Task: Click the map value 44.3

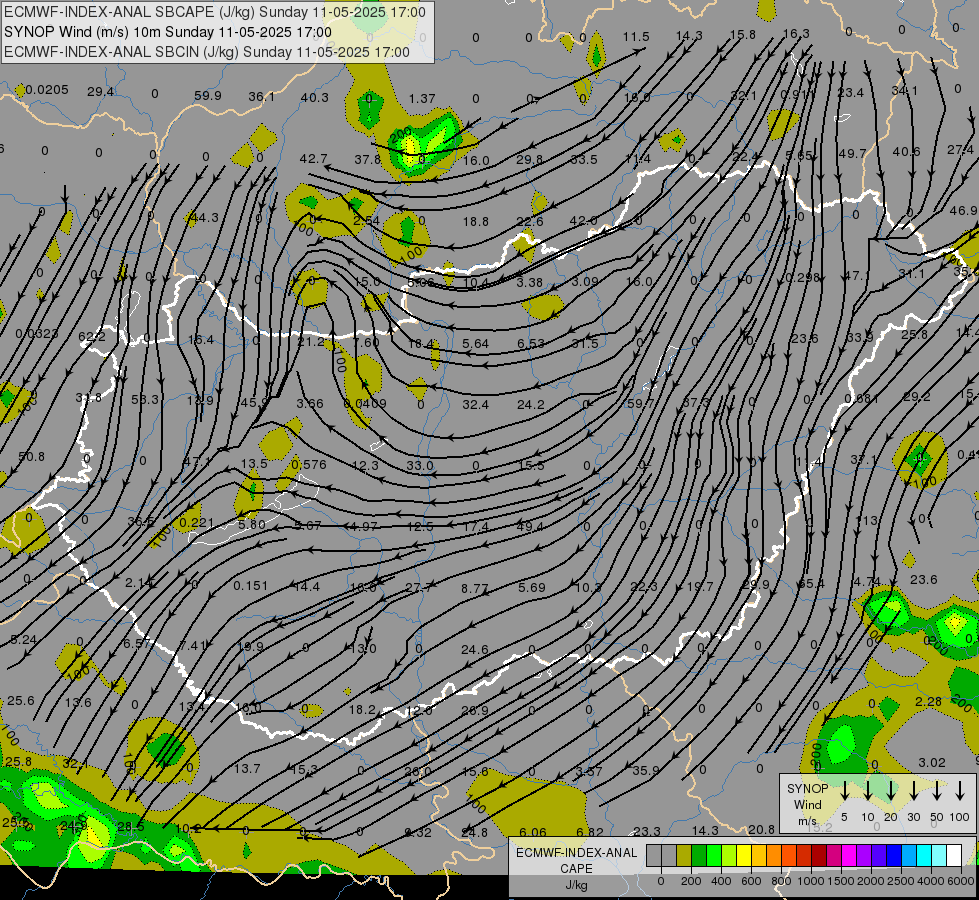Action: tap(205, 218)
